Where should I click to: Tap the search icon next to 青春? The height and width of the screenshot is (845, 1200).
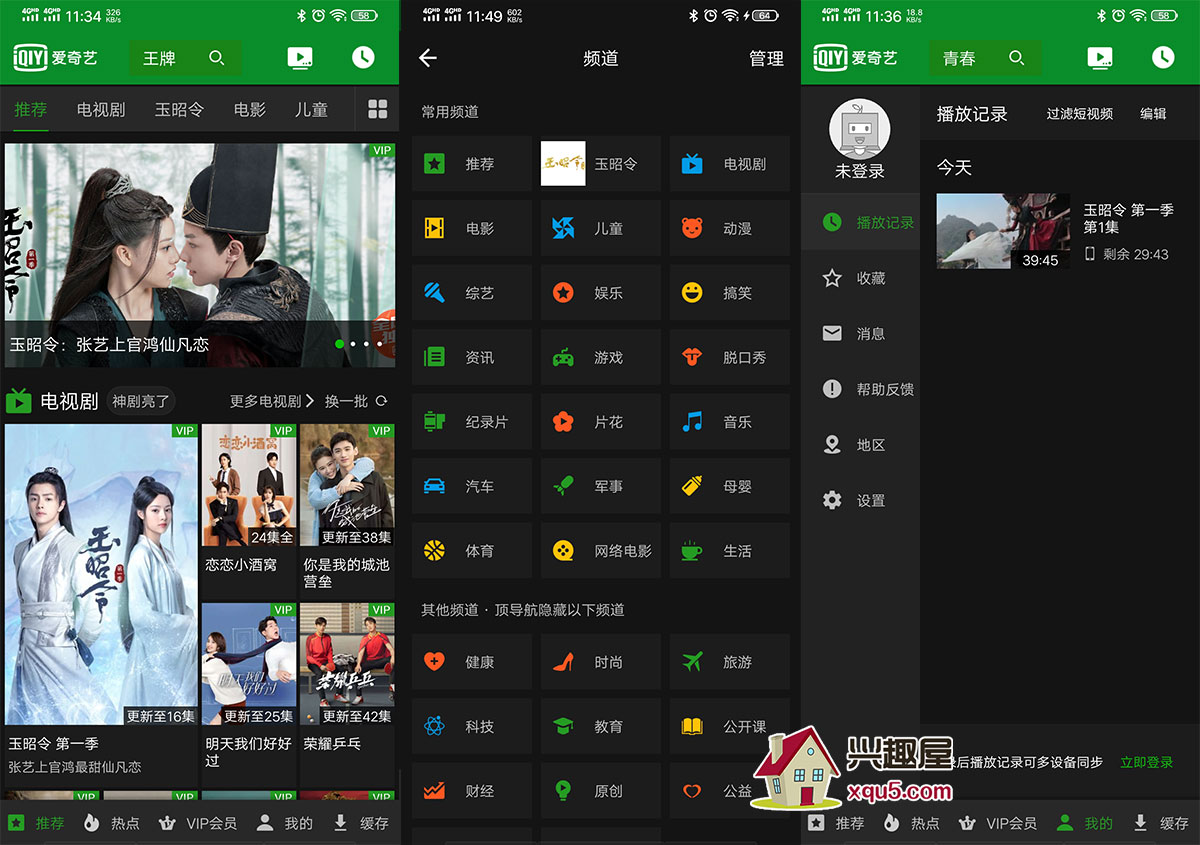[1017, 58]
